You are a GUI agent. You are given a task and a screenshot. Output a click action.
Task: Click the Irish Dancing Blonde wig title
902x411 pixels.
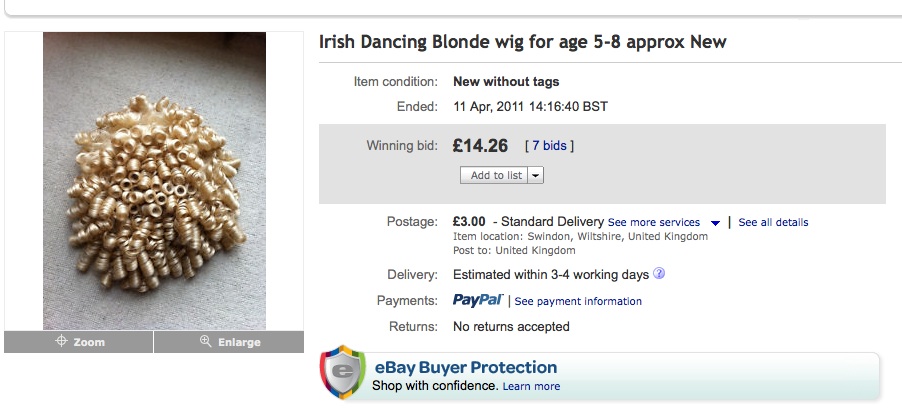point(522,42)
